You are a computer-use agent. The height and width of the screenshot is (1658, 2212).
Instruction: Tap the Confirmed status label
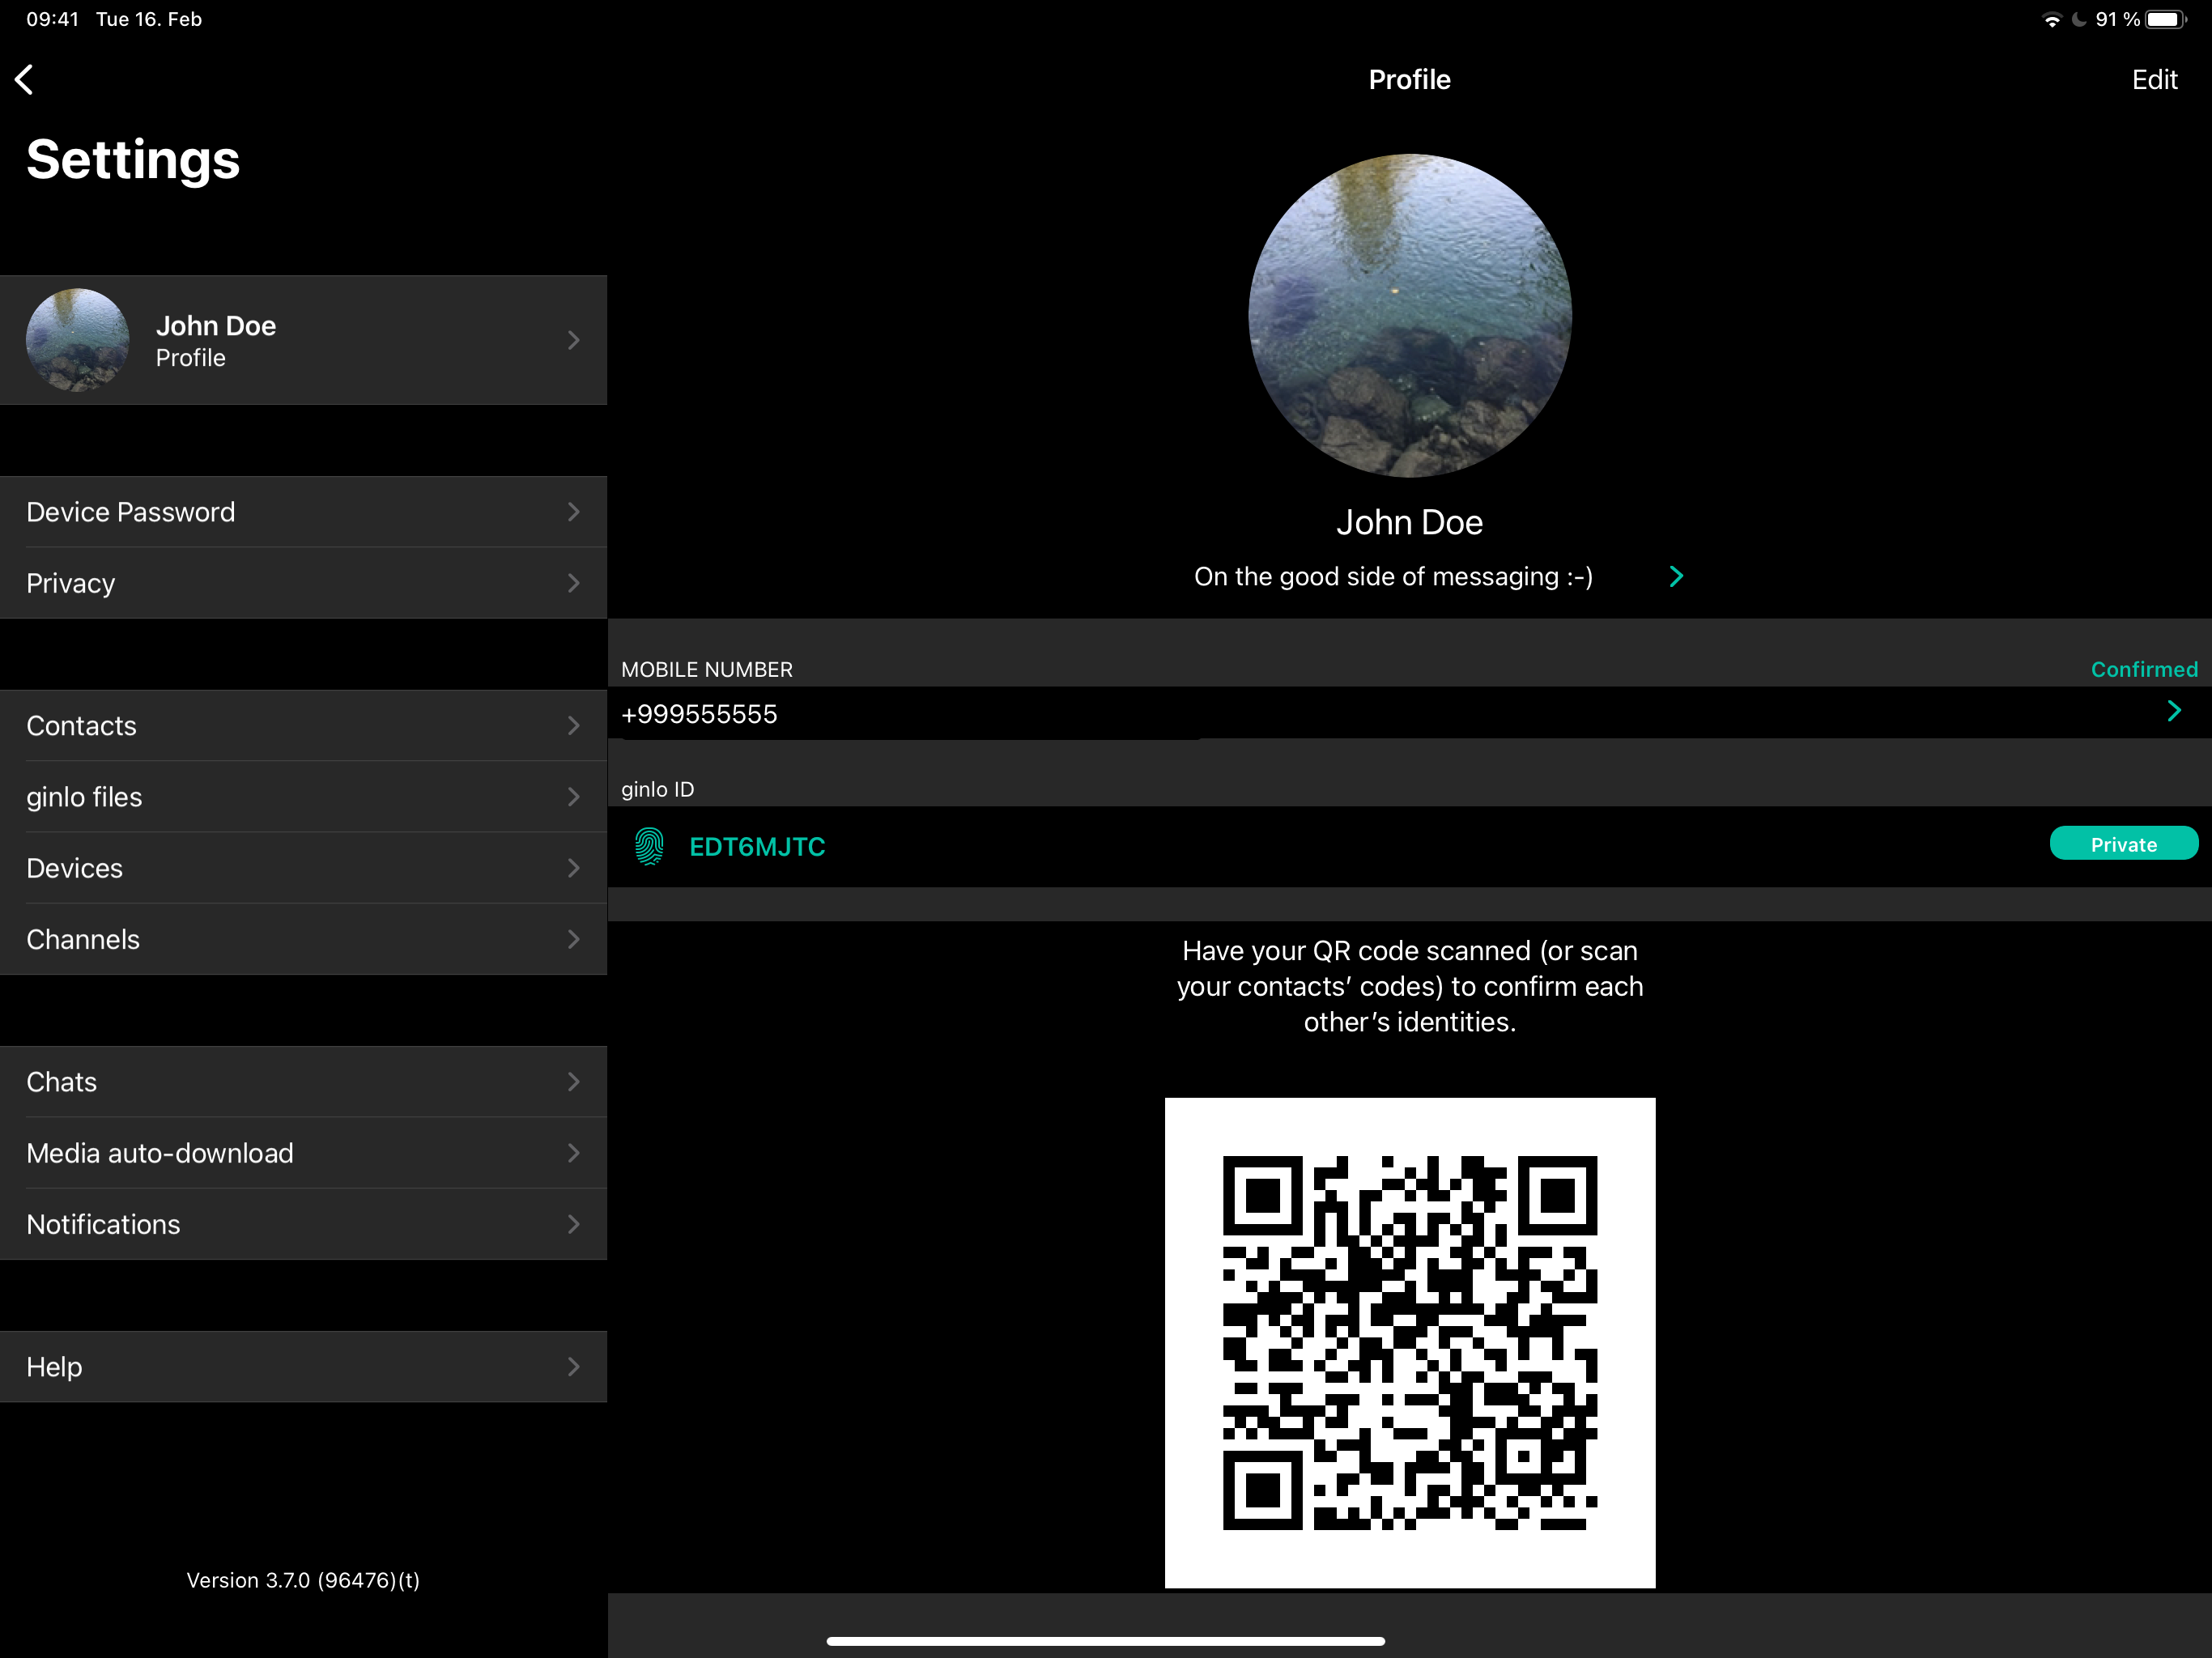pos(2144,669)
